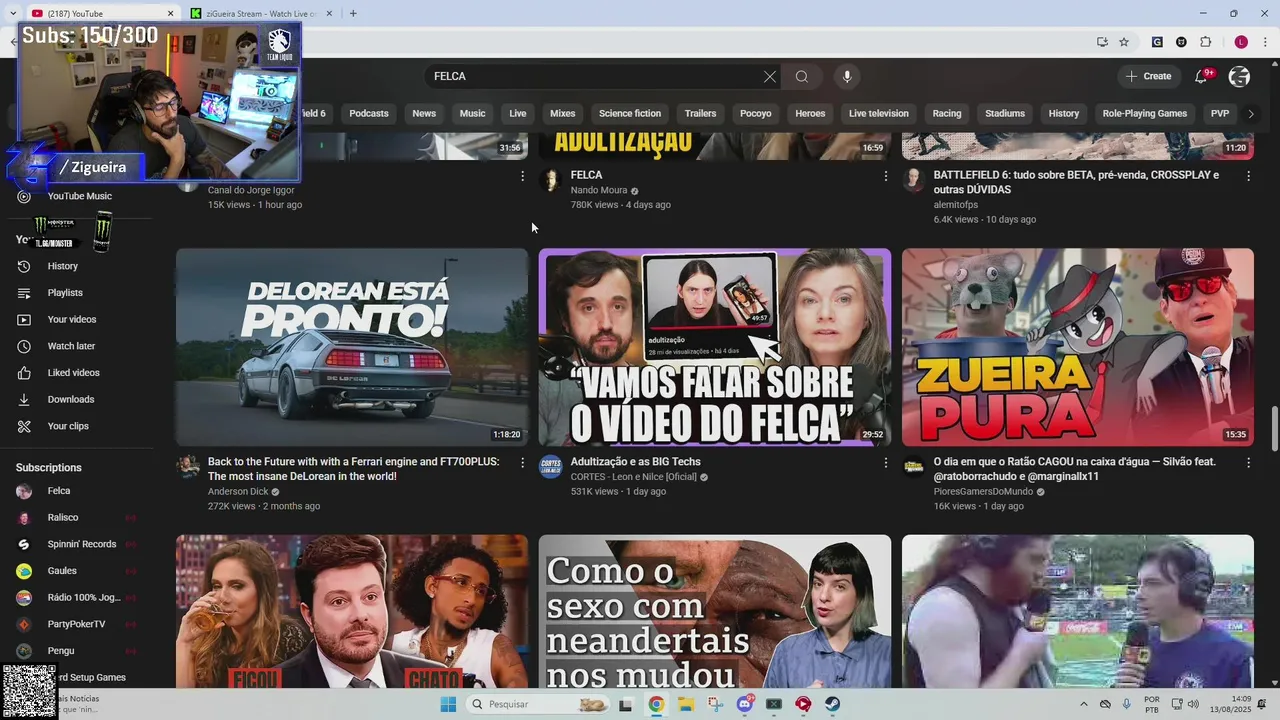Click the Create button
Viewport: 1280px width, 720px height.
[x=1148, y=76]
